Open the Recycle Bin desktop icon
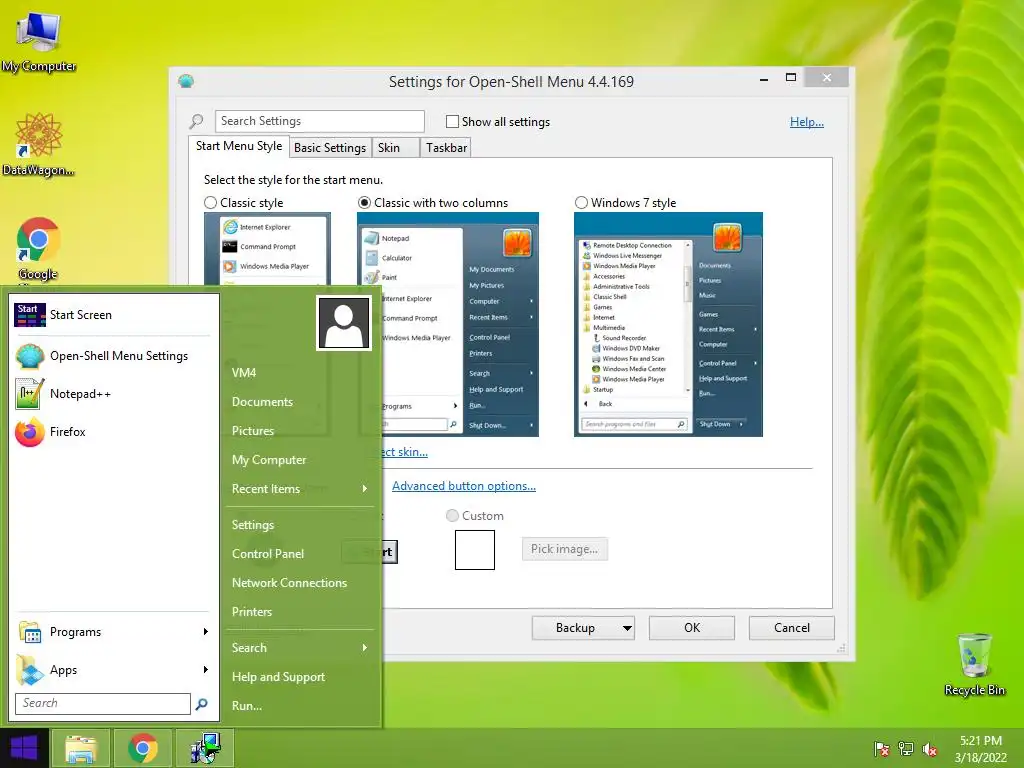 pyautogui.click(x=974, y=665)
